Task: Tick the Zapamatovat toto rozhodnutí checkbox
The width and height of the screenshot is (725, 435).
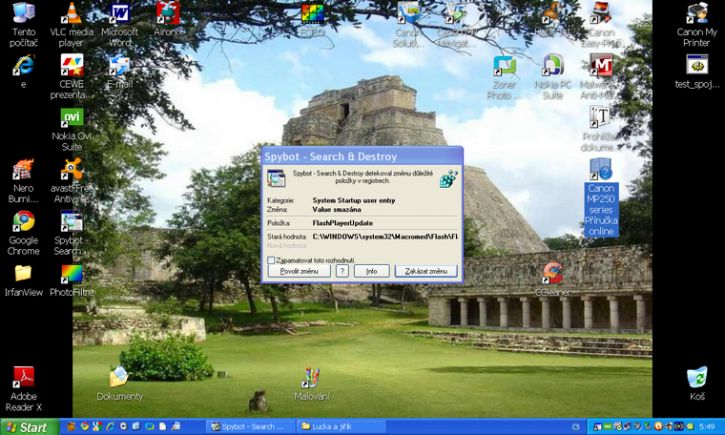Action: click(x=271, y=260)
